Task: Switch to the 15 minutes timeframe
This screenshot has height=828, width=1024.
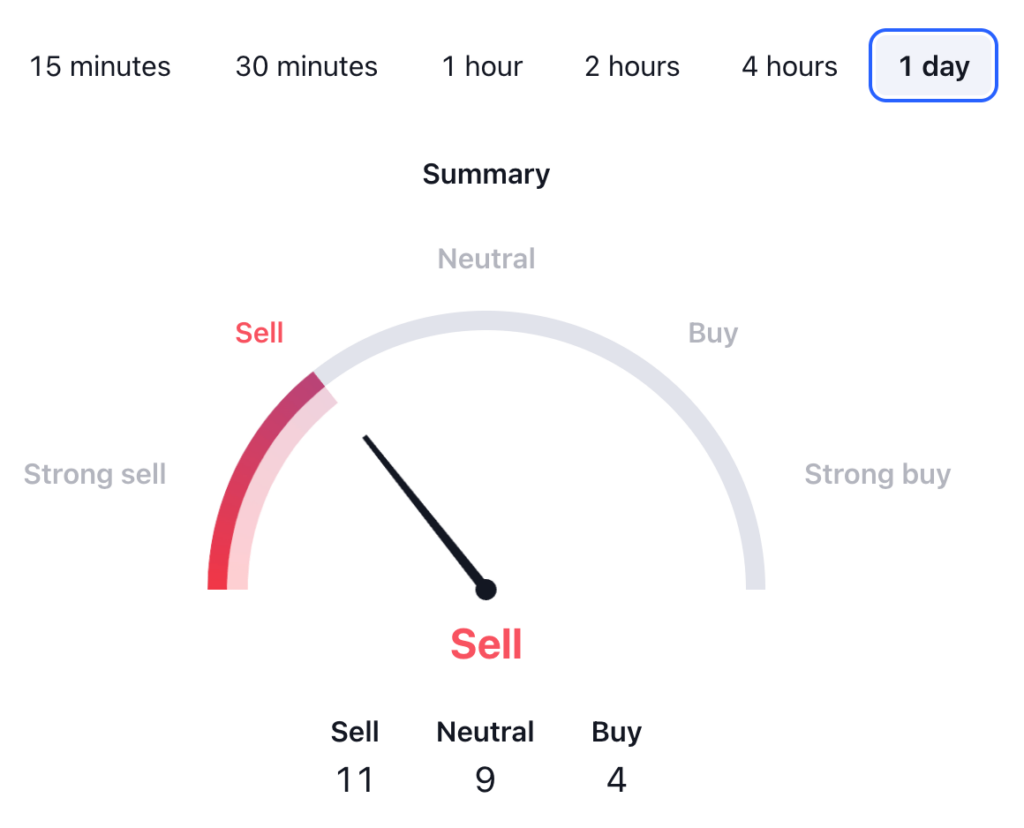Action: click(x=100, y=67)
